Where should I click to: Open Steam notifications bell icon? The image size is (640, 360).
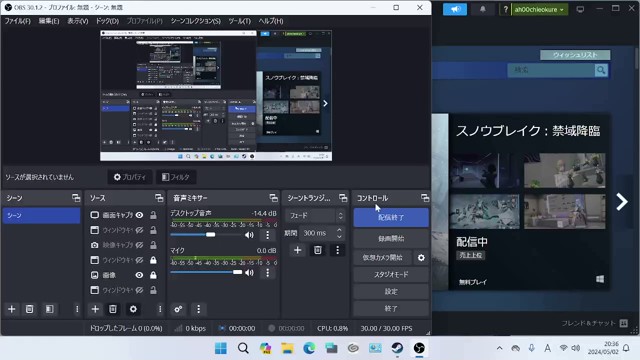coord(482,9)
